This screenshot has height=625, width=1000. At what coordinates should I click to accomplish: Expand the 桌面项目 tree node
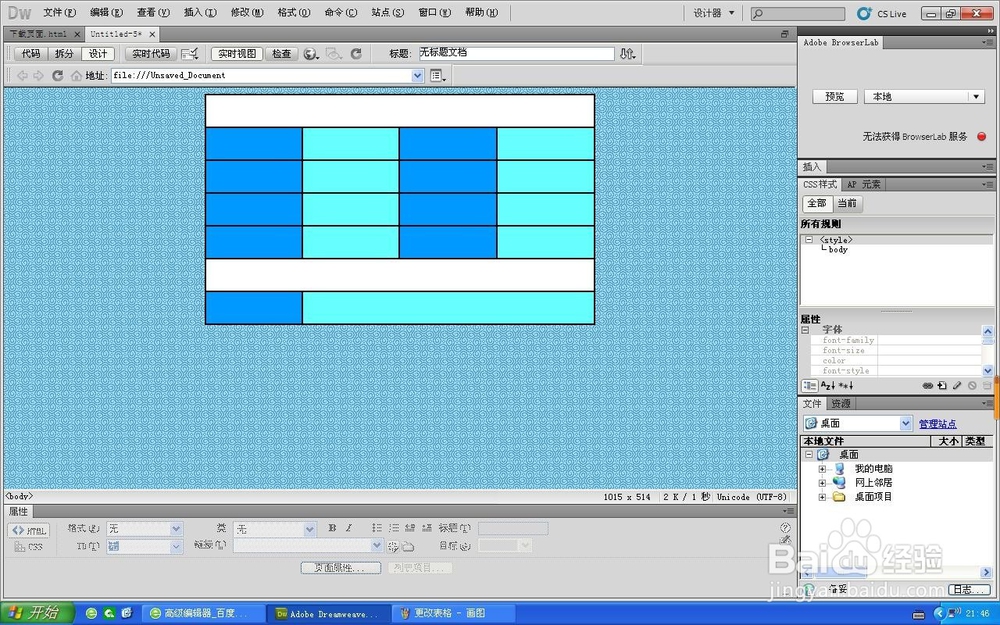822,497
